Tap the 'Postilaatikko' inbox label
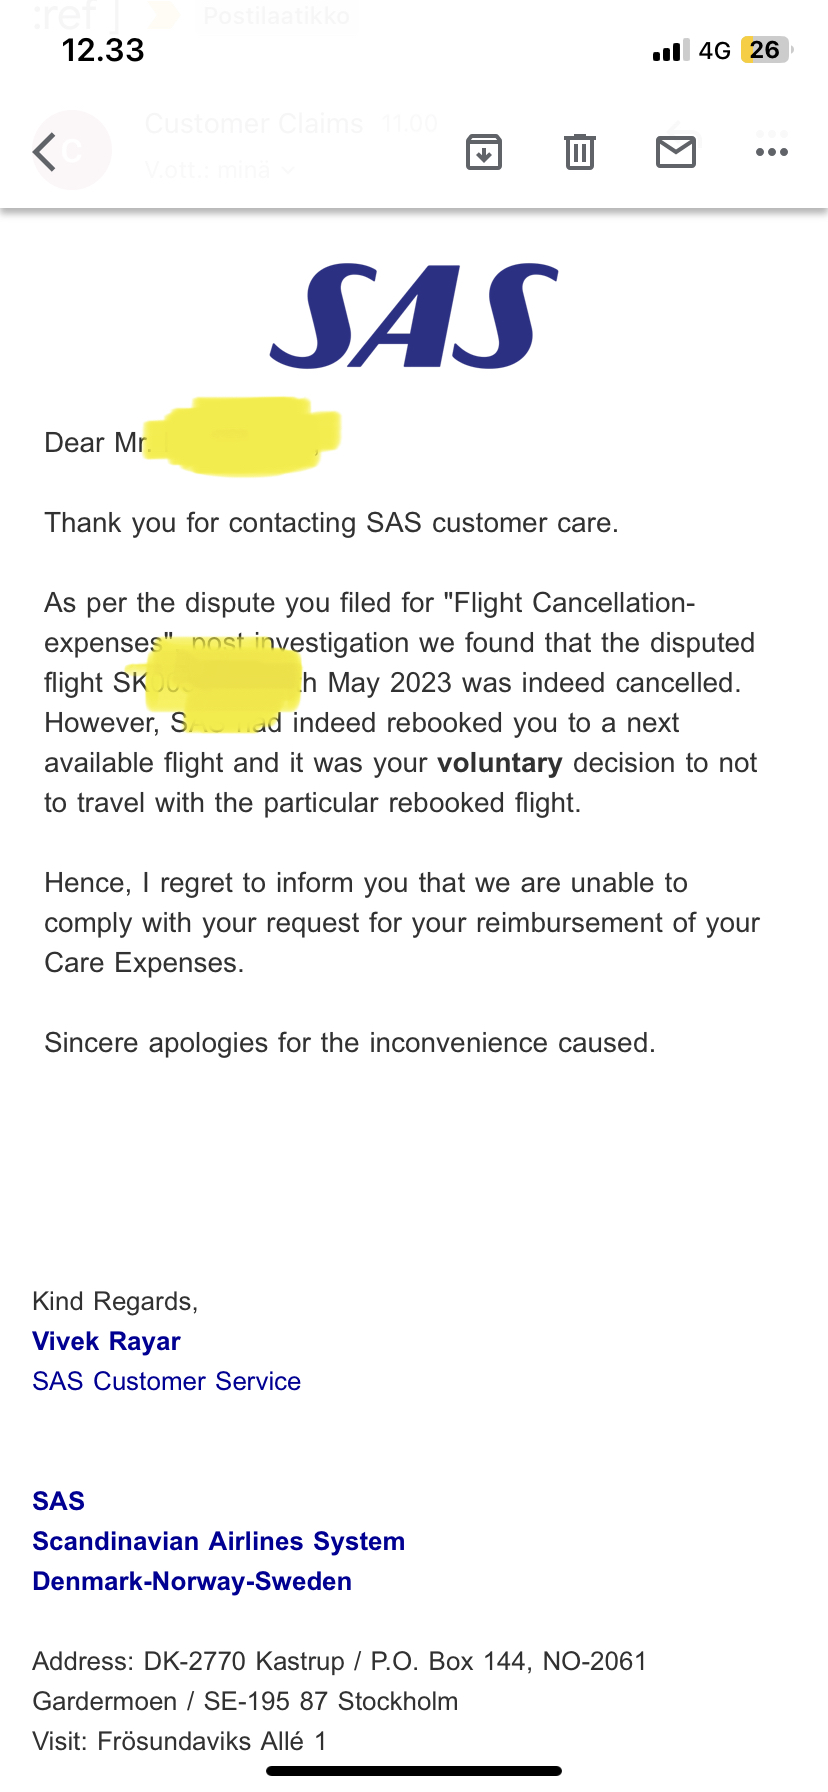The image size is (828, 1792). 276,16
